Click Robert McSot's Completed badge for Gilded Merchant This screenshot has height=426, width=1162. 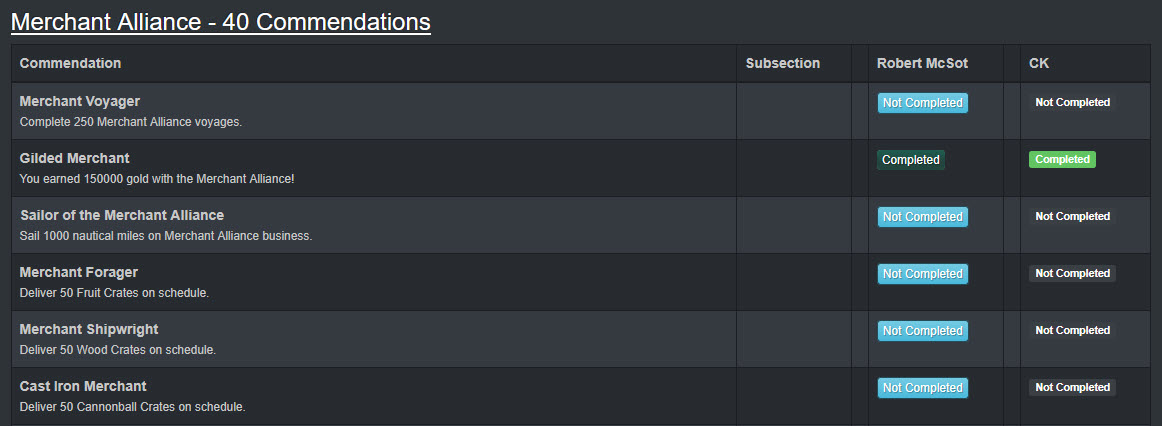coord(911,160)
